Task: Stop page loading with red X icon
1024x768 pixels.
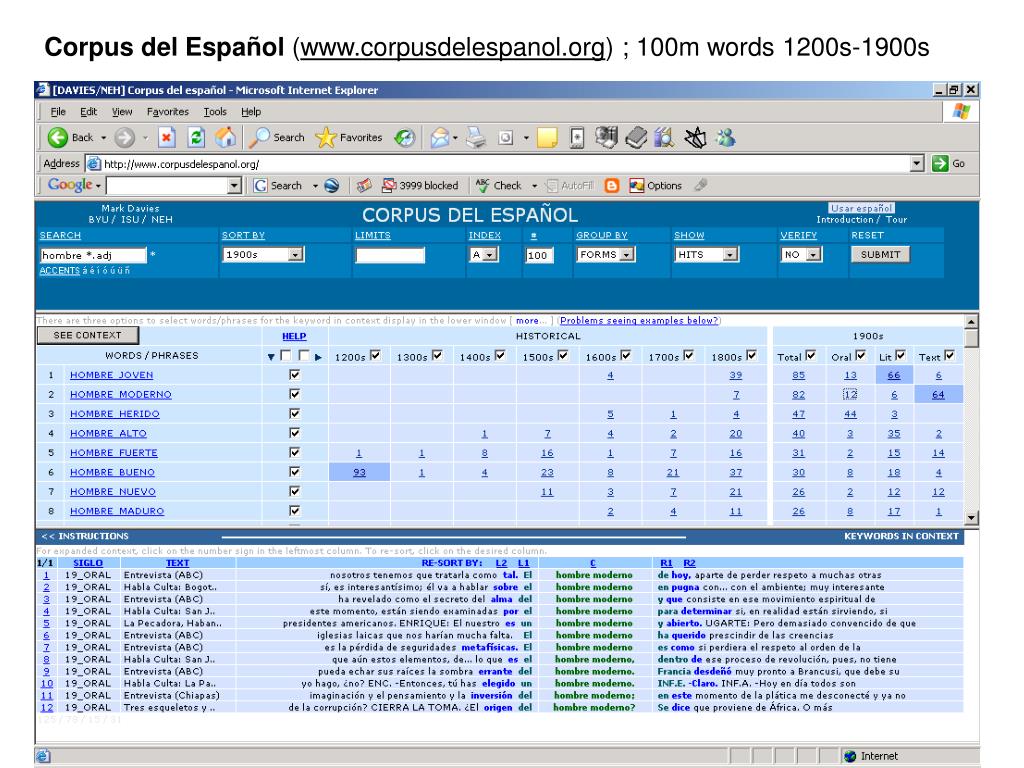Action: point(167,137)
